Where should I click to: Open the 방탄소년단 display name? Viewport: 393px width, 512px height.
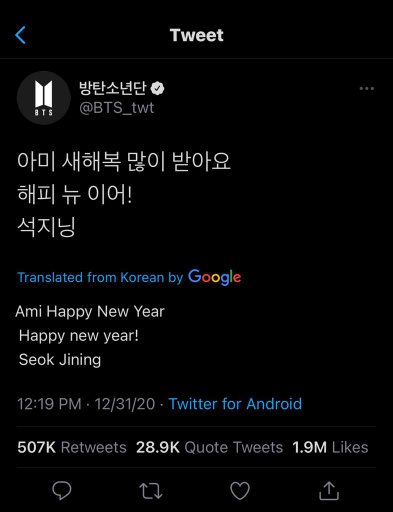[x=113, y=88]
